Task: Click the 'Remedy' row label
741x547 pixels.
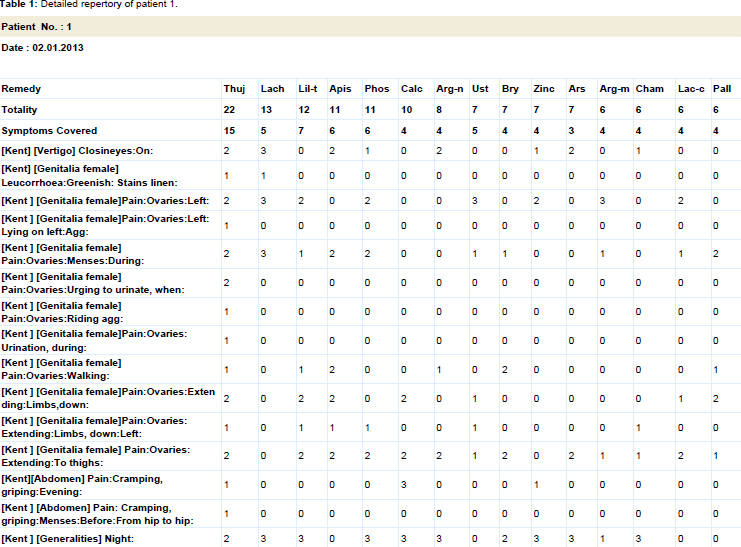Action: [x=21, y=89]
